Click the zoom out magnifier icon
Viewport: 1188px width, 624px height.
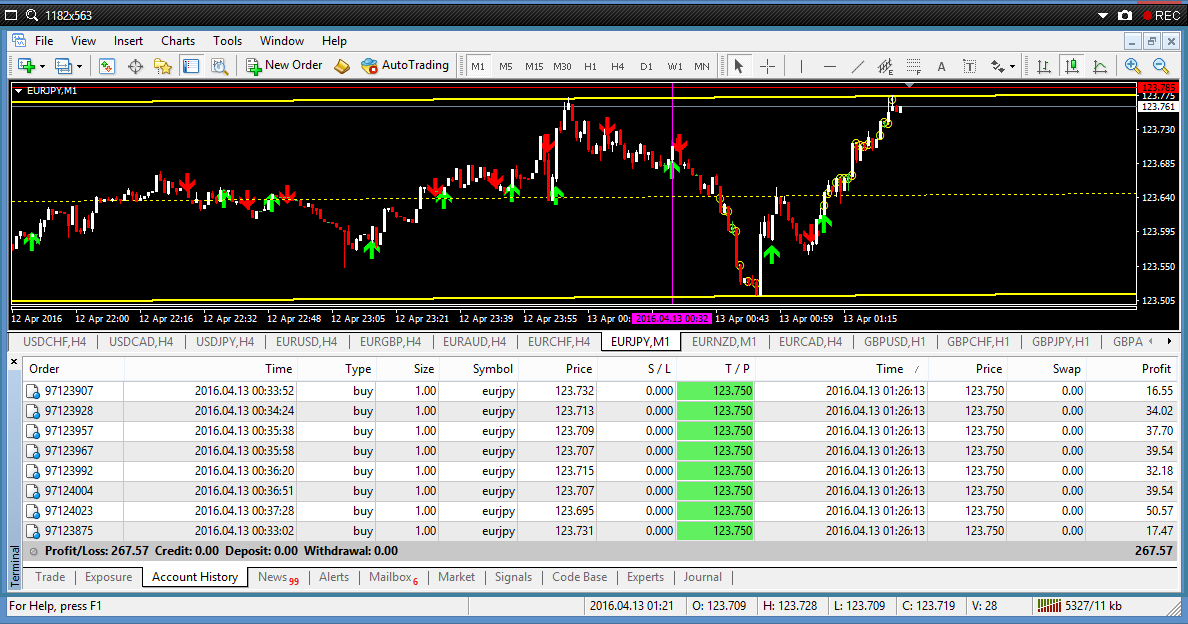pos(1160,67)
